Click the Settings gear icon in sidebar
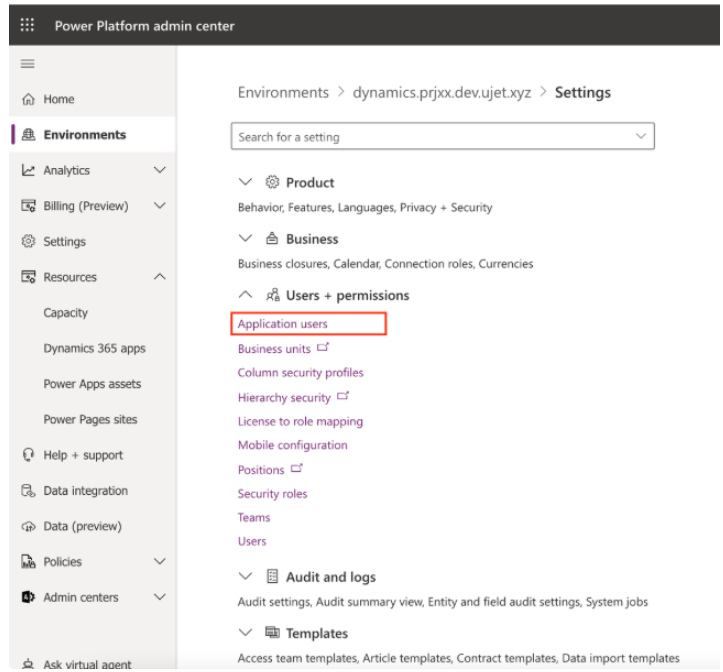The image size is (723, 672). coord(28,242)
